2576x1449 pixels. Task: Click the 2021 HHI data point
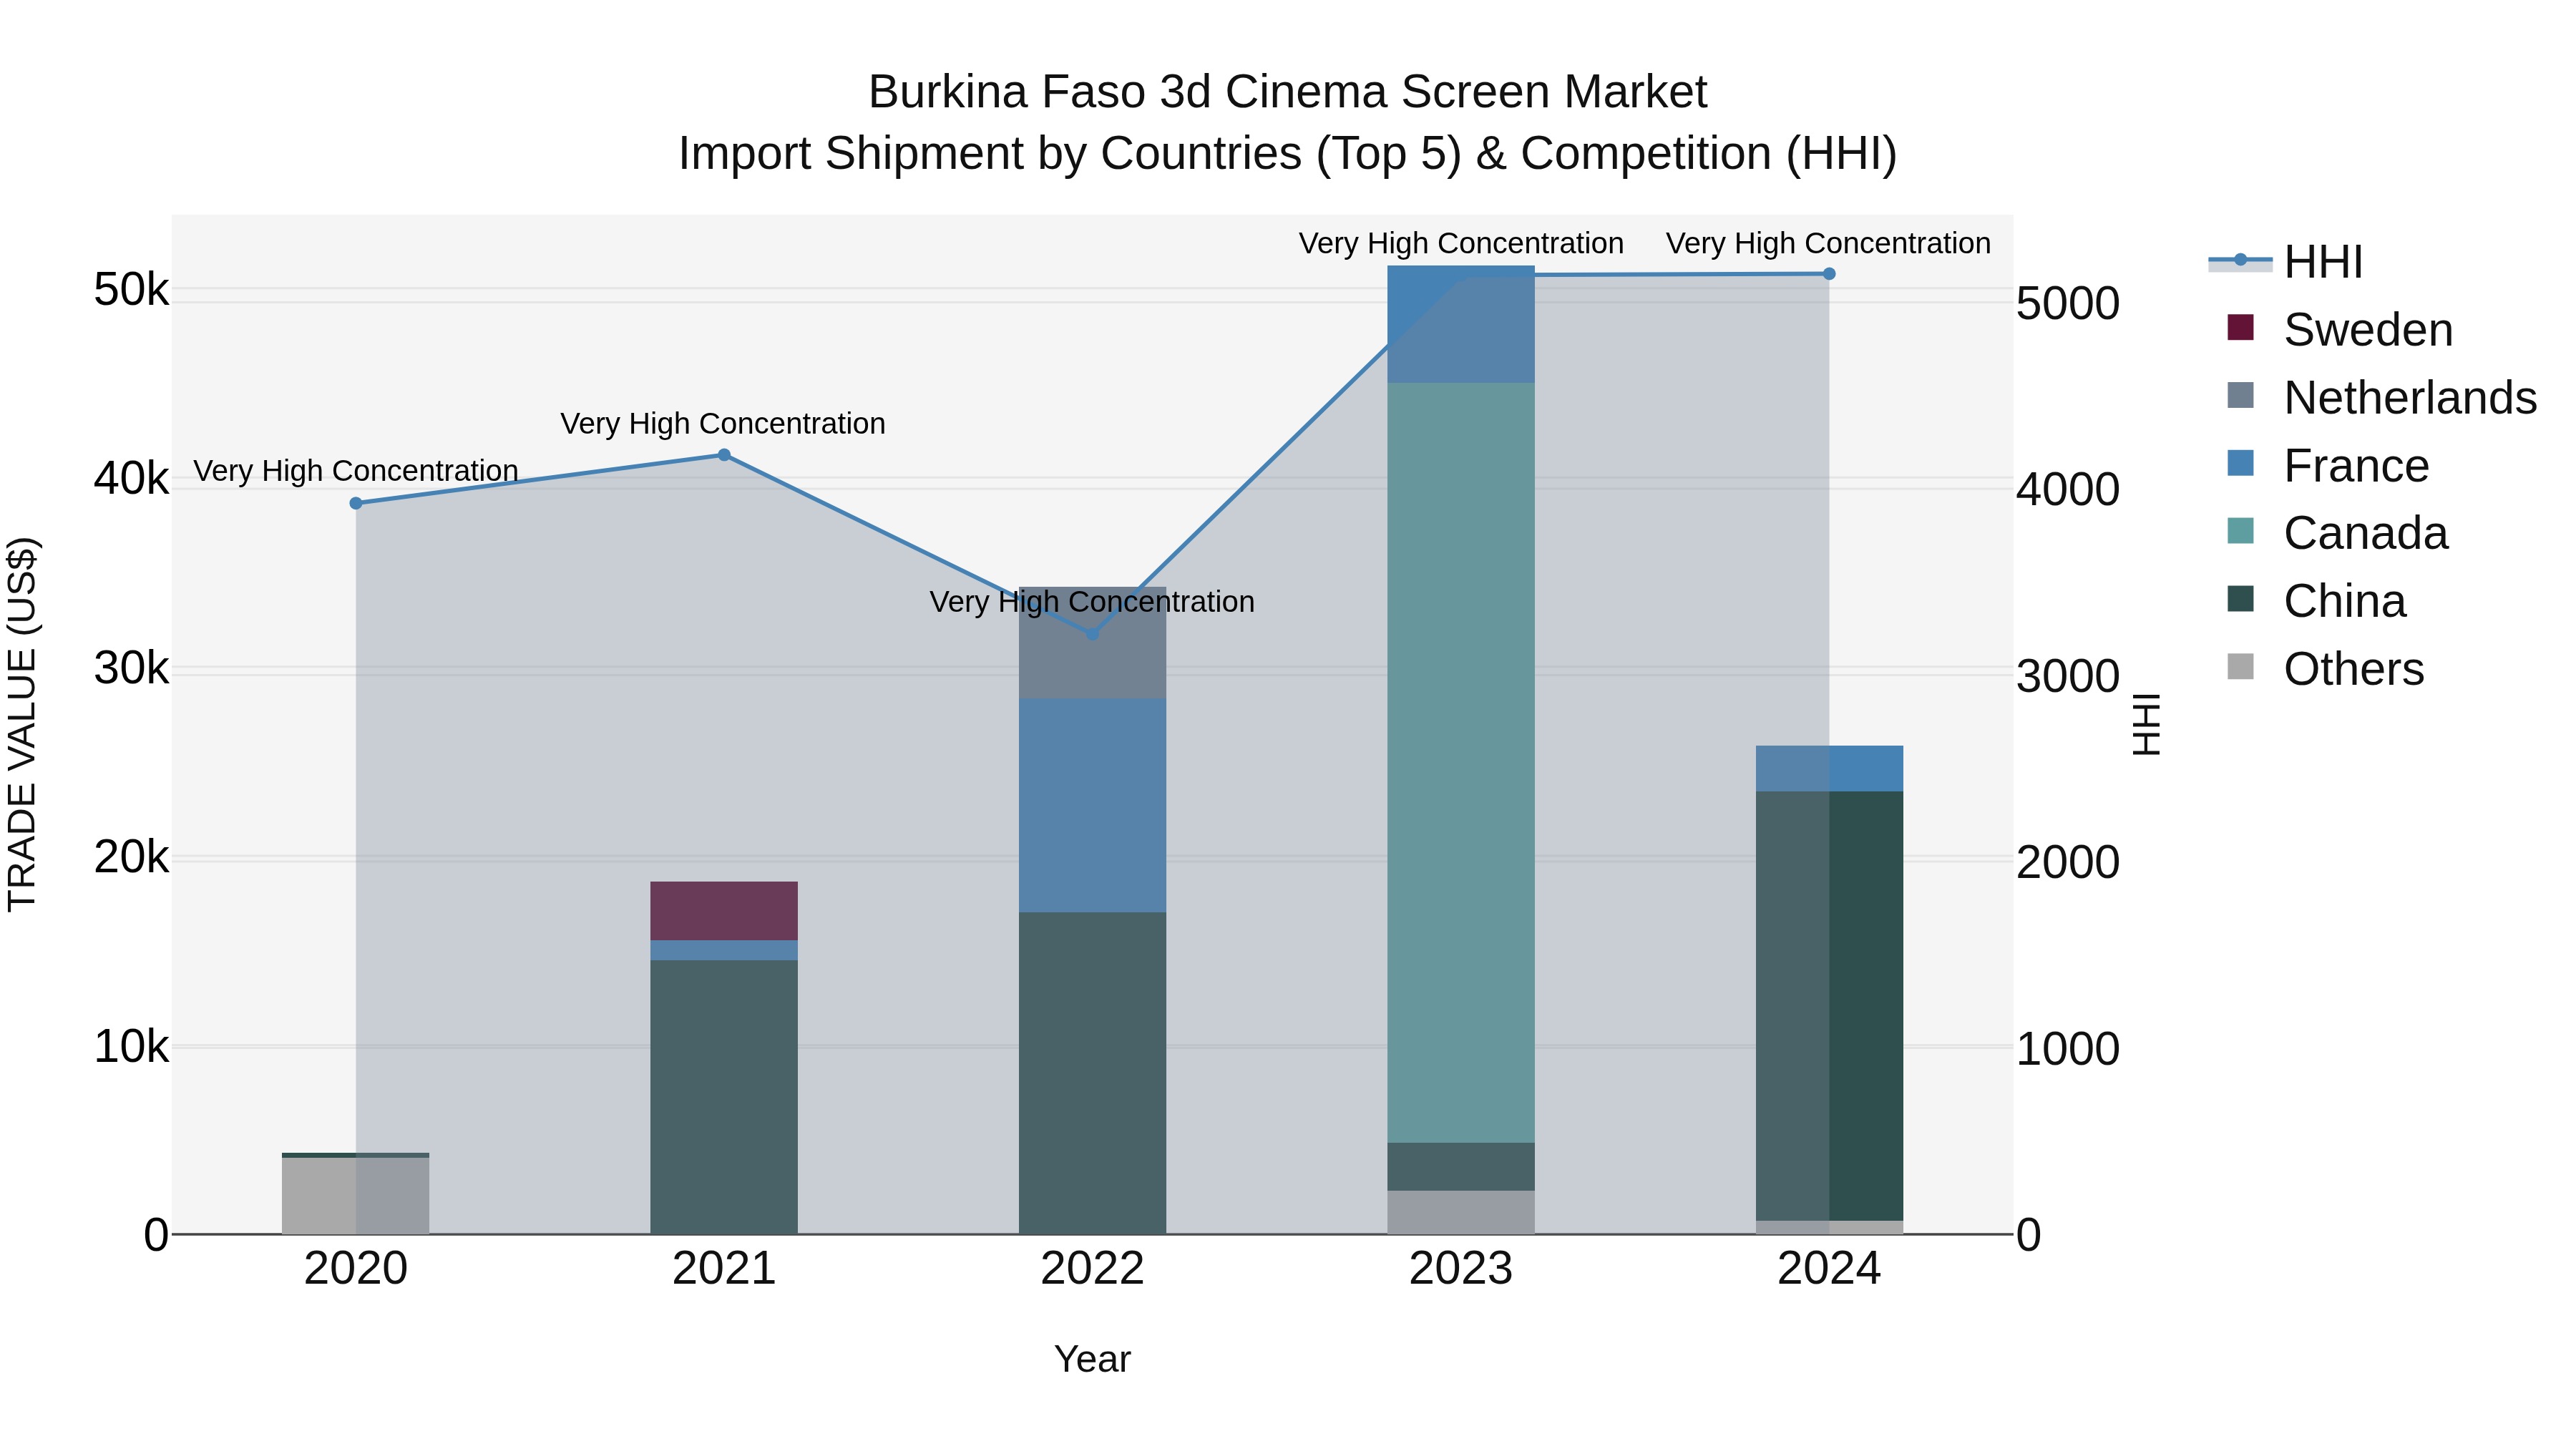pyautogui.click(x=724, y=455)
